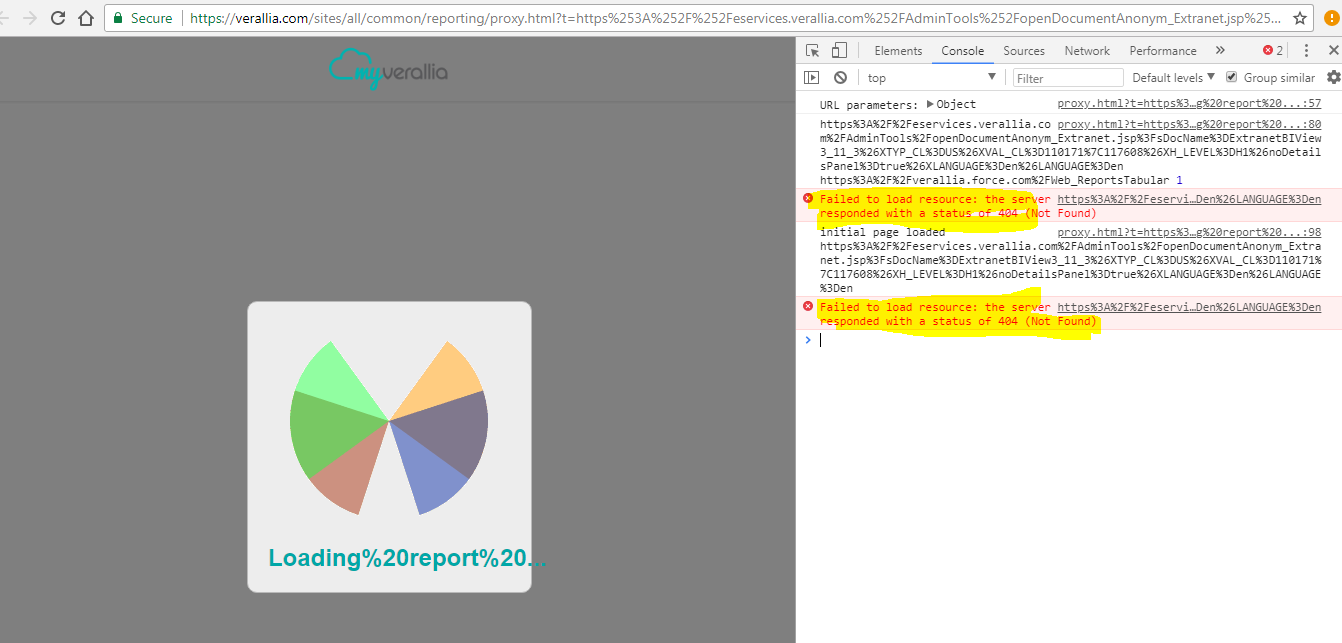Select the Console tab
The width and height of the screenshot is (1342, 643).
[962, 51]
